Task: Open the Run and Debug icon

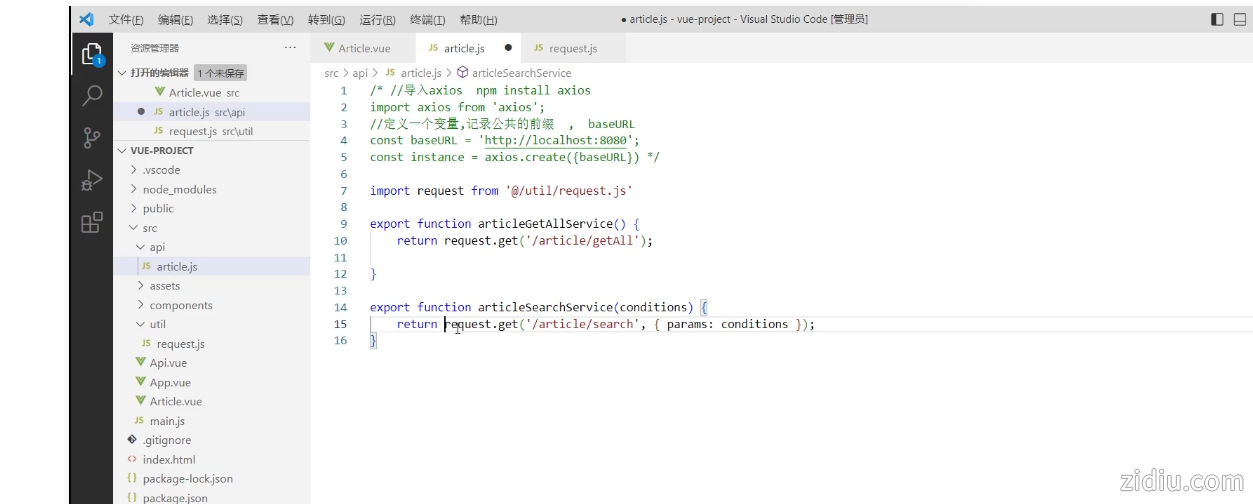Action: tap(91, 181)
